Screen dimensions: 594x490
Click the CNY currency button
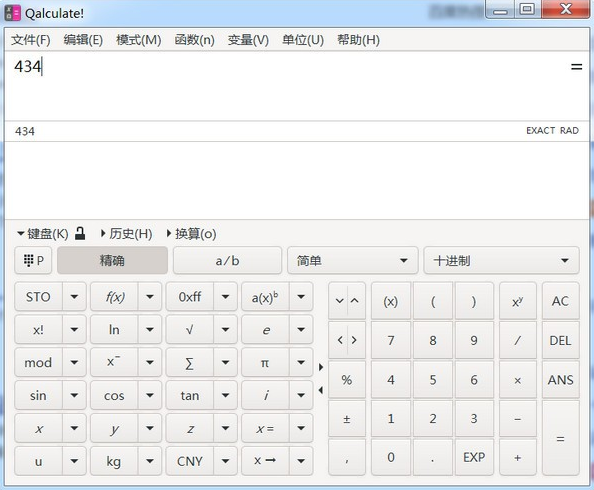coord(190,461)
